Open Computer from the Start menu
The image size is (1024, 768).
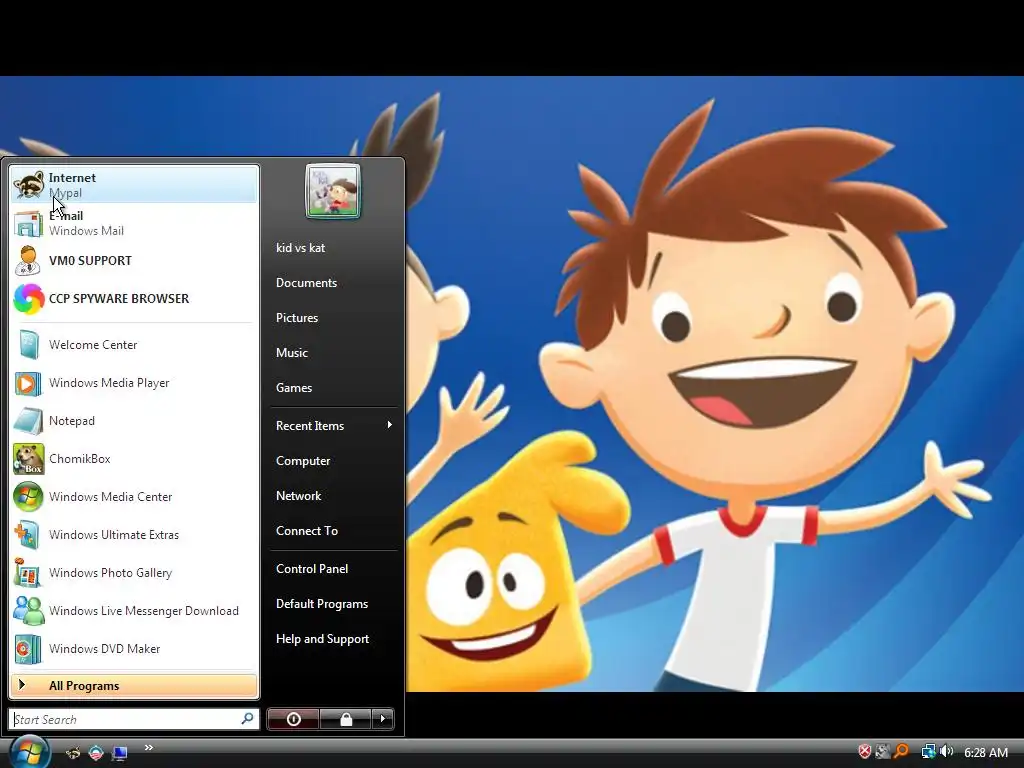click(x=334, y=461)
